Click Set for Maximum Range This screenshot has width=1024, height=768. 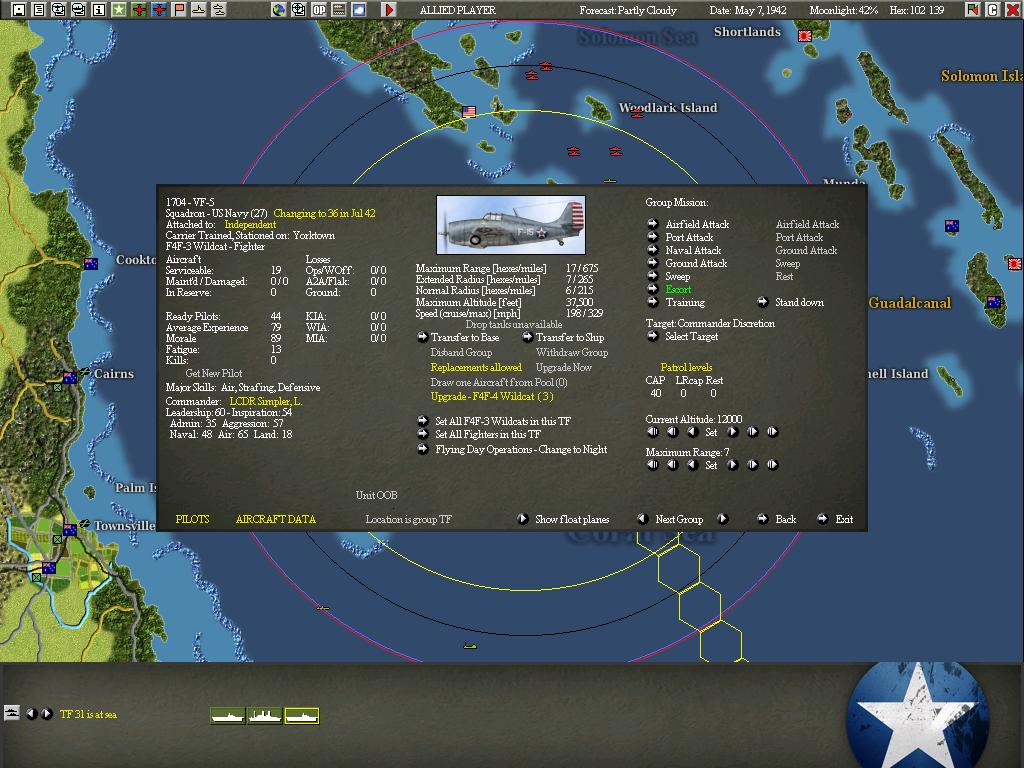coord(711,466)
